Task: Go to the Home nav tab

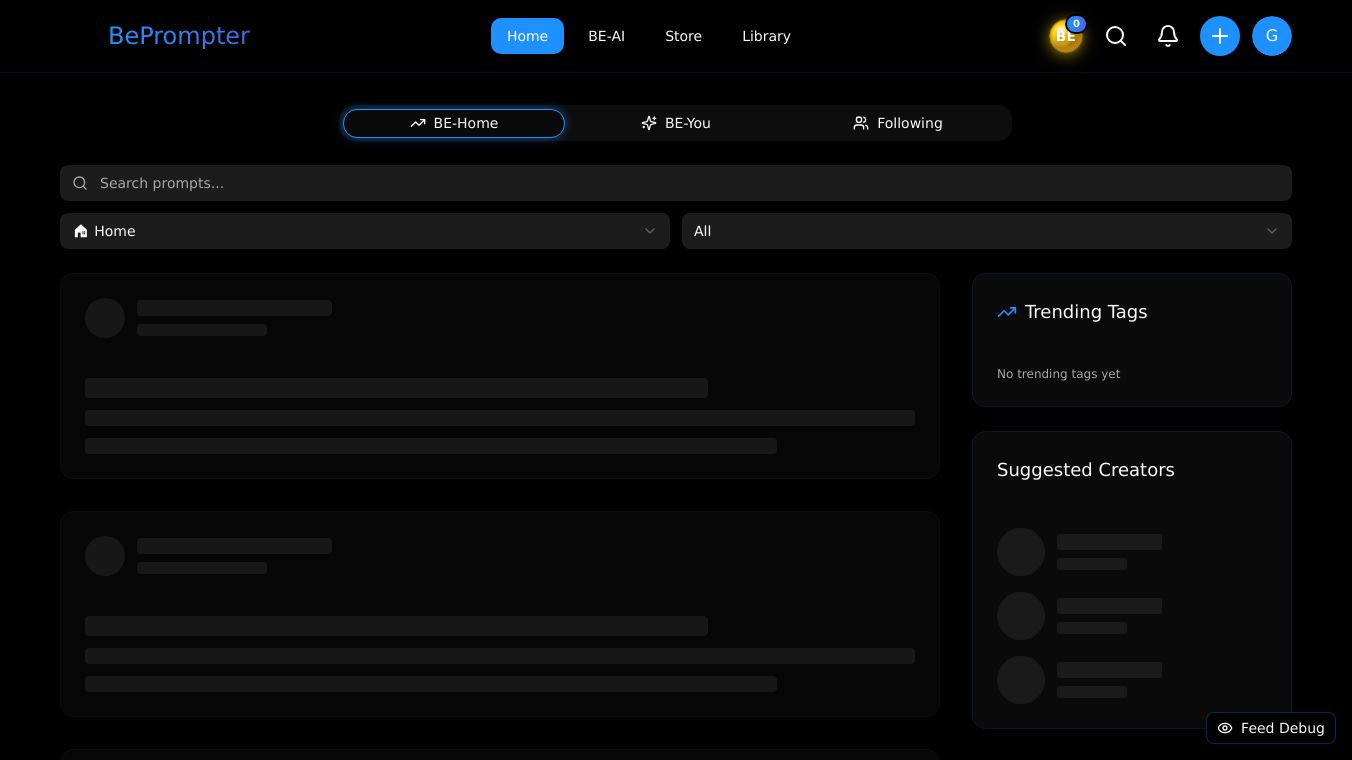Action: [527, 36]
